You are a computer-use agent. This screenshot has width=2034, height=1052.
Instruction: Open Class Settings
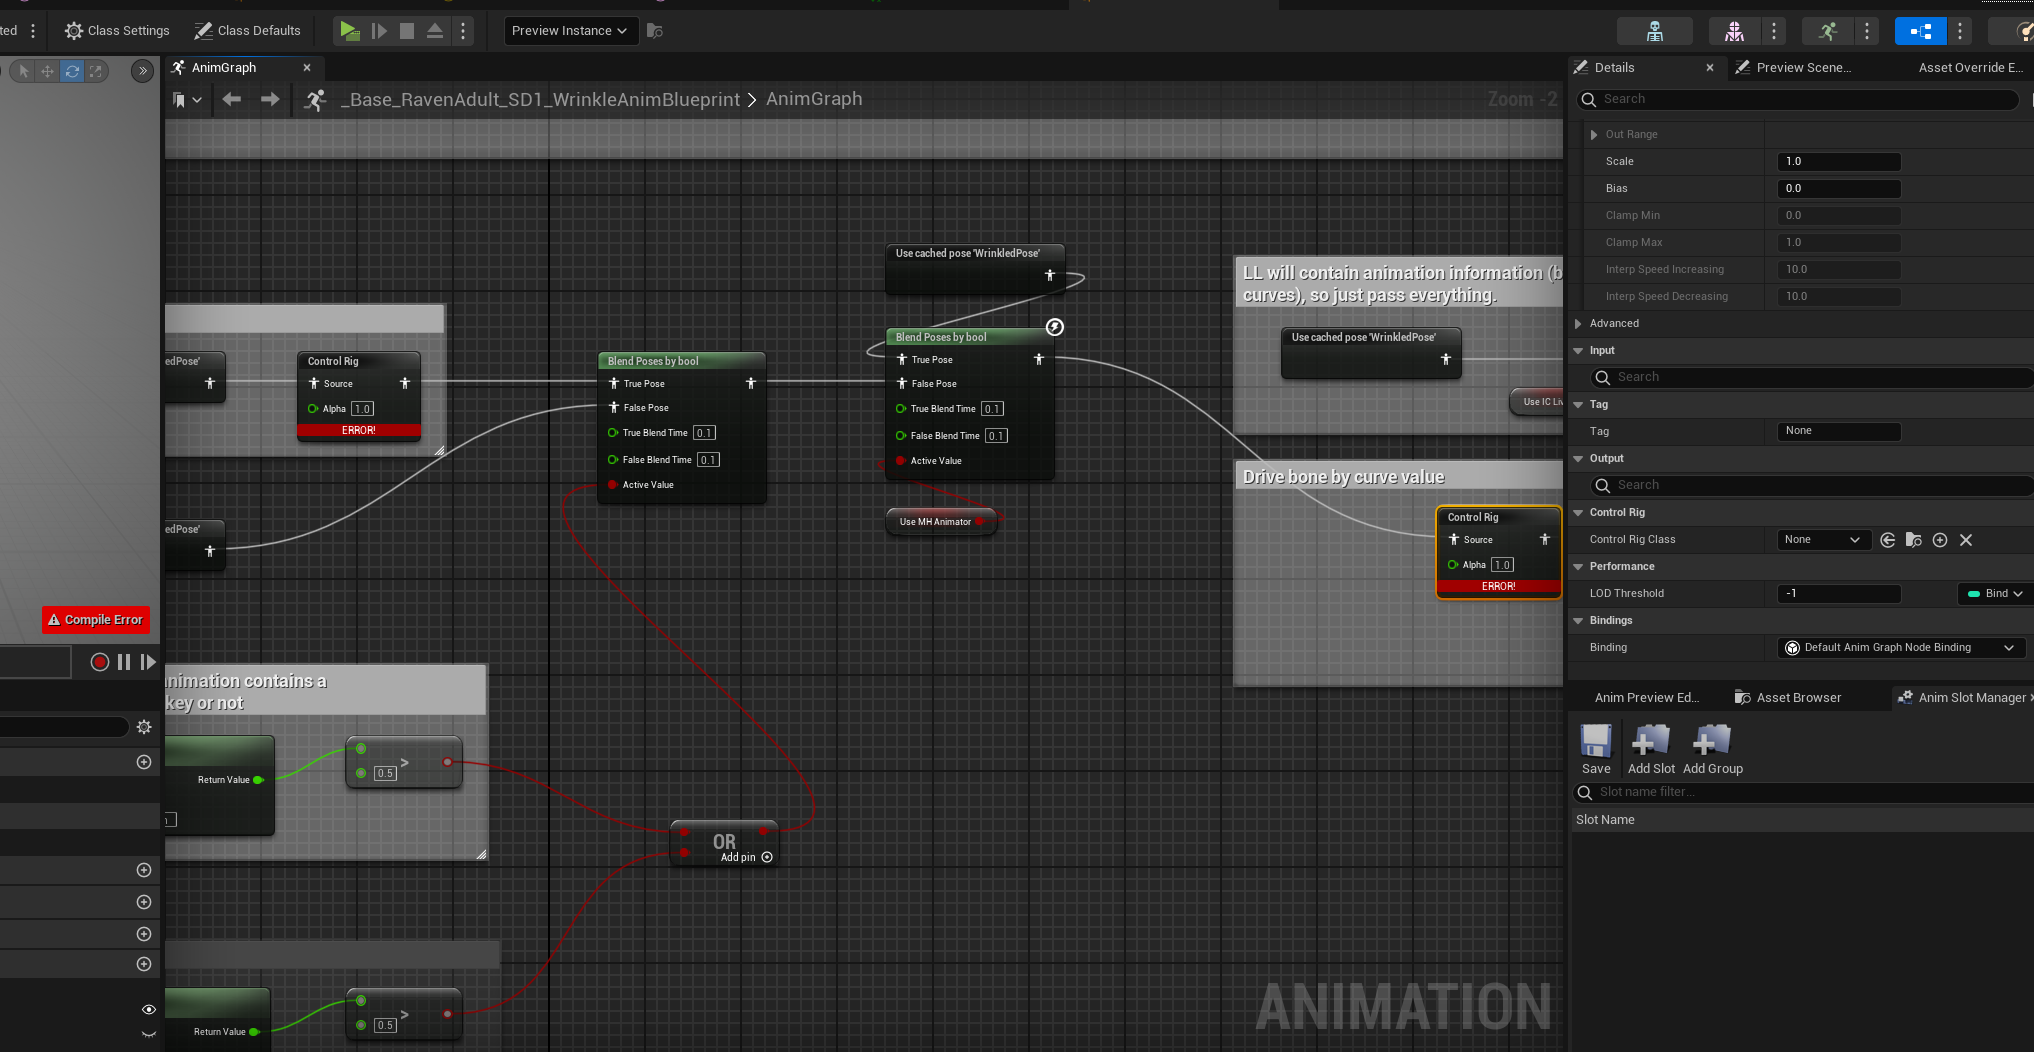[117, 31]
